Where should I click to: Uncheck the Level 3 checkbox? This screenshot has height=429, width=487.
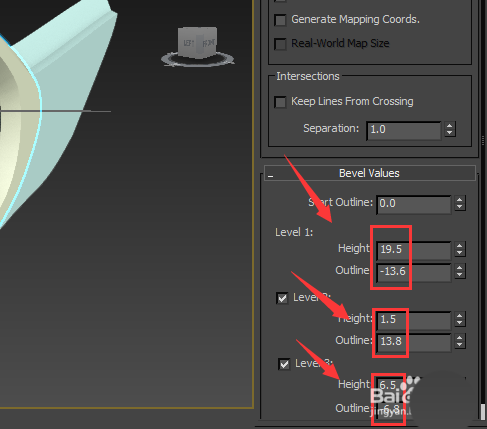pyautogui.click(x=284, y=364)
